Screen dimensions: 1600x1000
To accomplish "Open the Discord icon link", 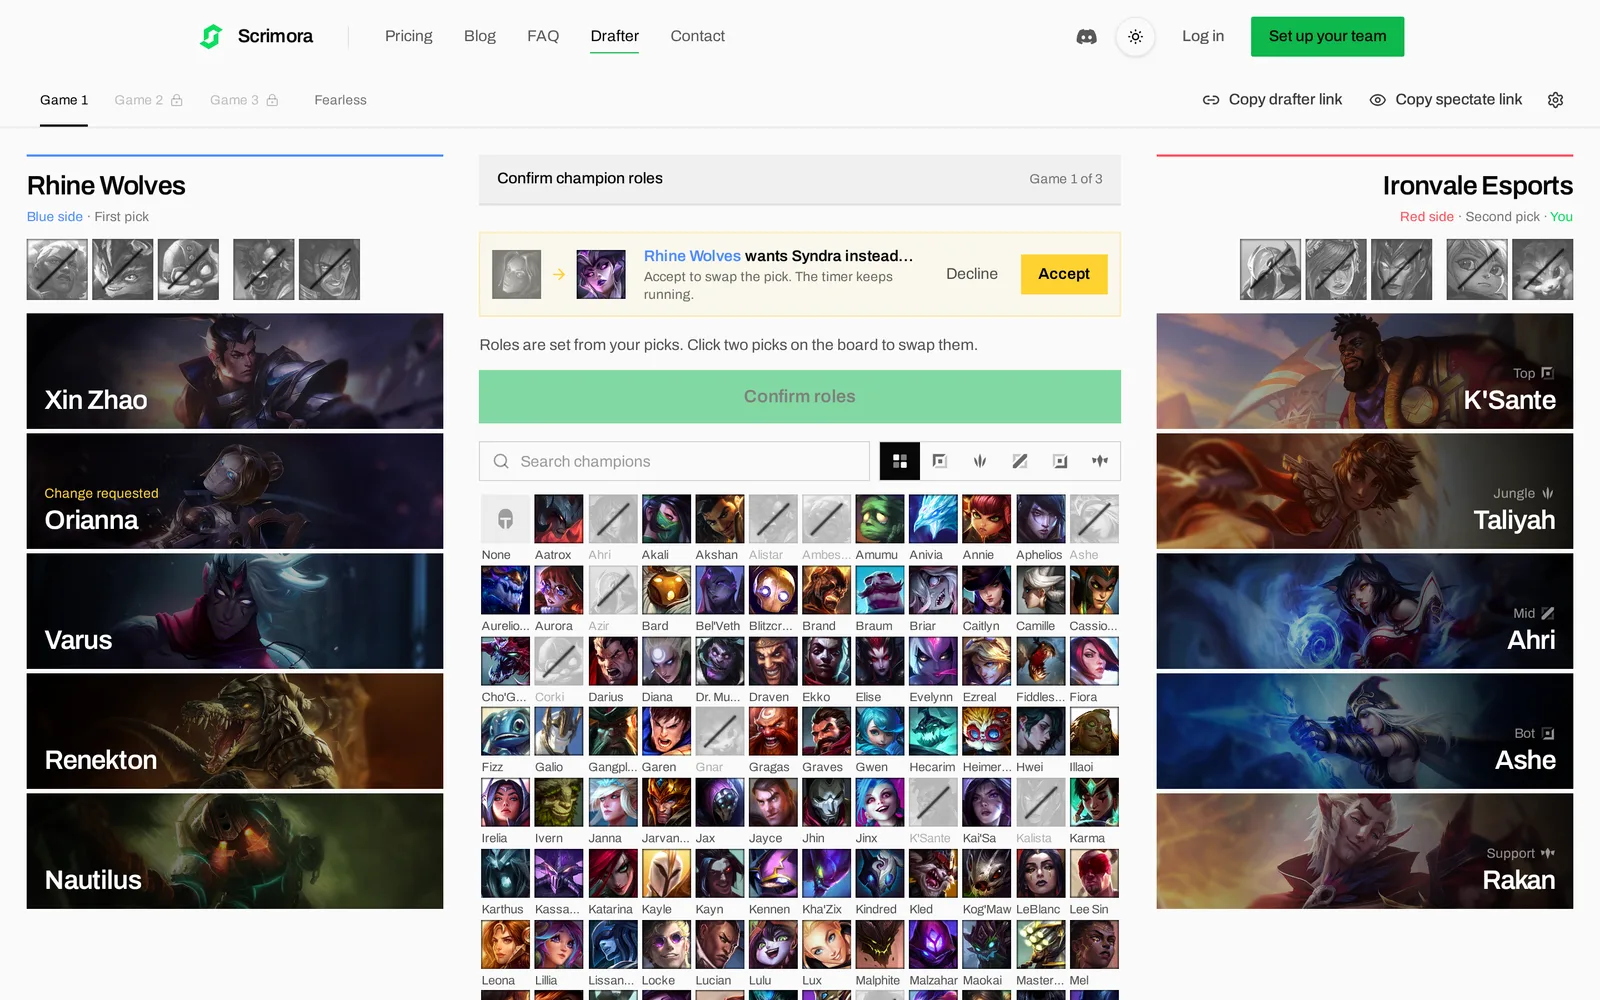I will point(1086,37).
